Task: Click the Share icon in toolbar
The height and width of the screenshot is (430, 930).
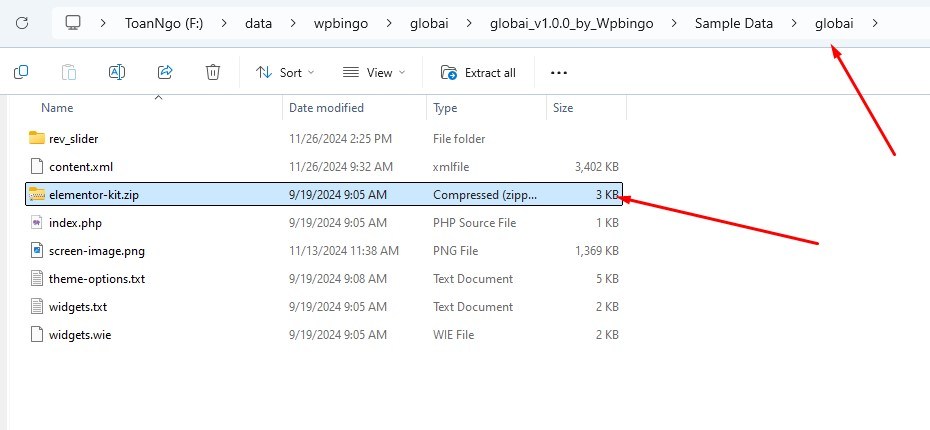Action: [165, 72]
